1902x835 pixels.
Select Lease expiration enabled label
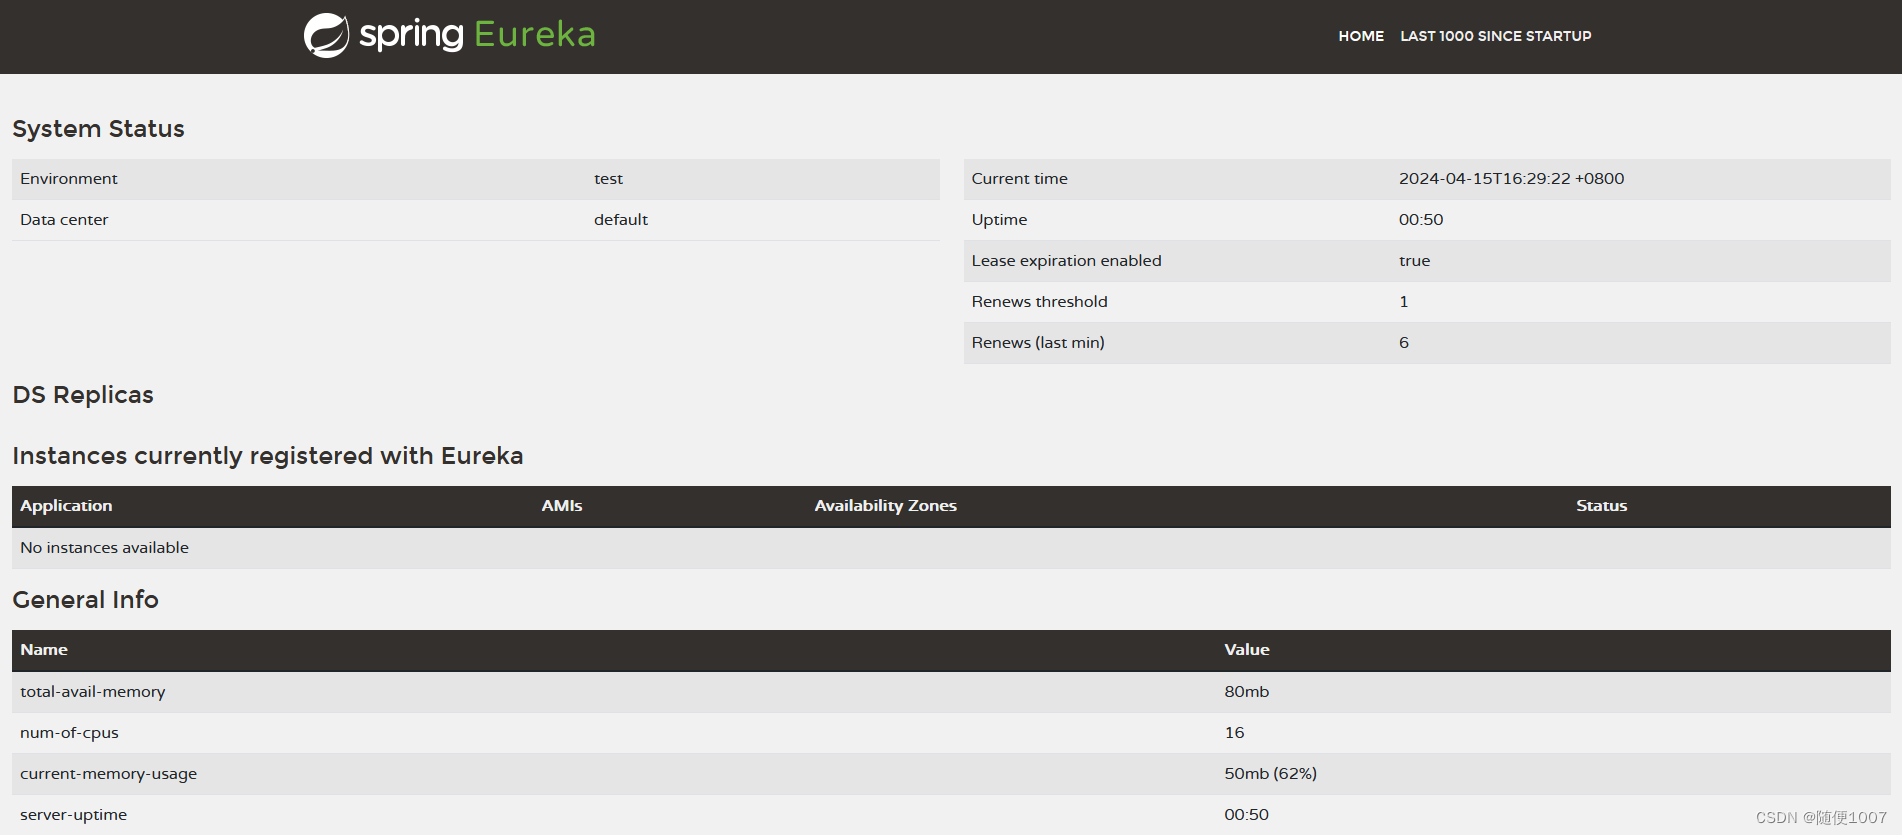click(1066, 261)
